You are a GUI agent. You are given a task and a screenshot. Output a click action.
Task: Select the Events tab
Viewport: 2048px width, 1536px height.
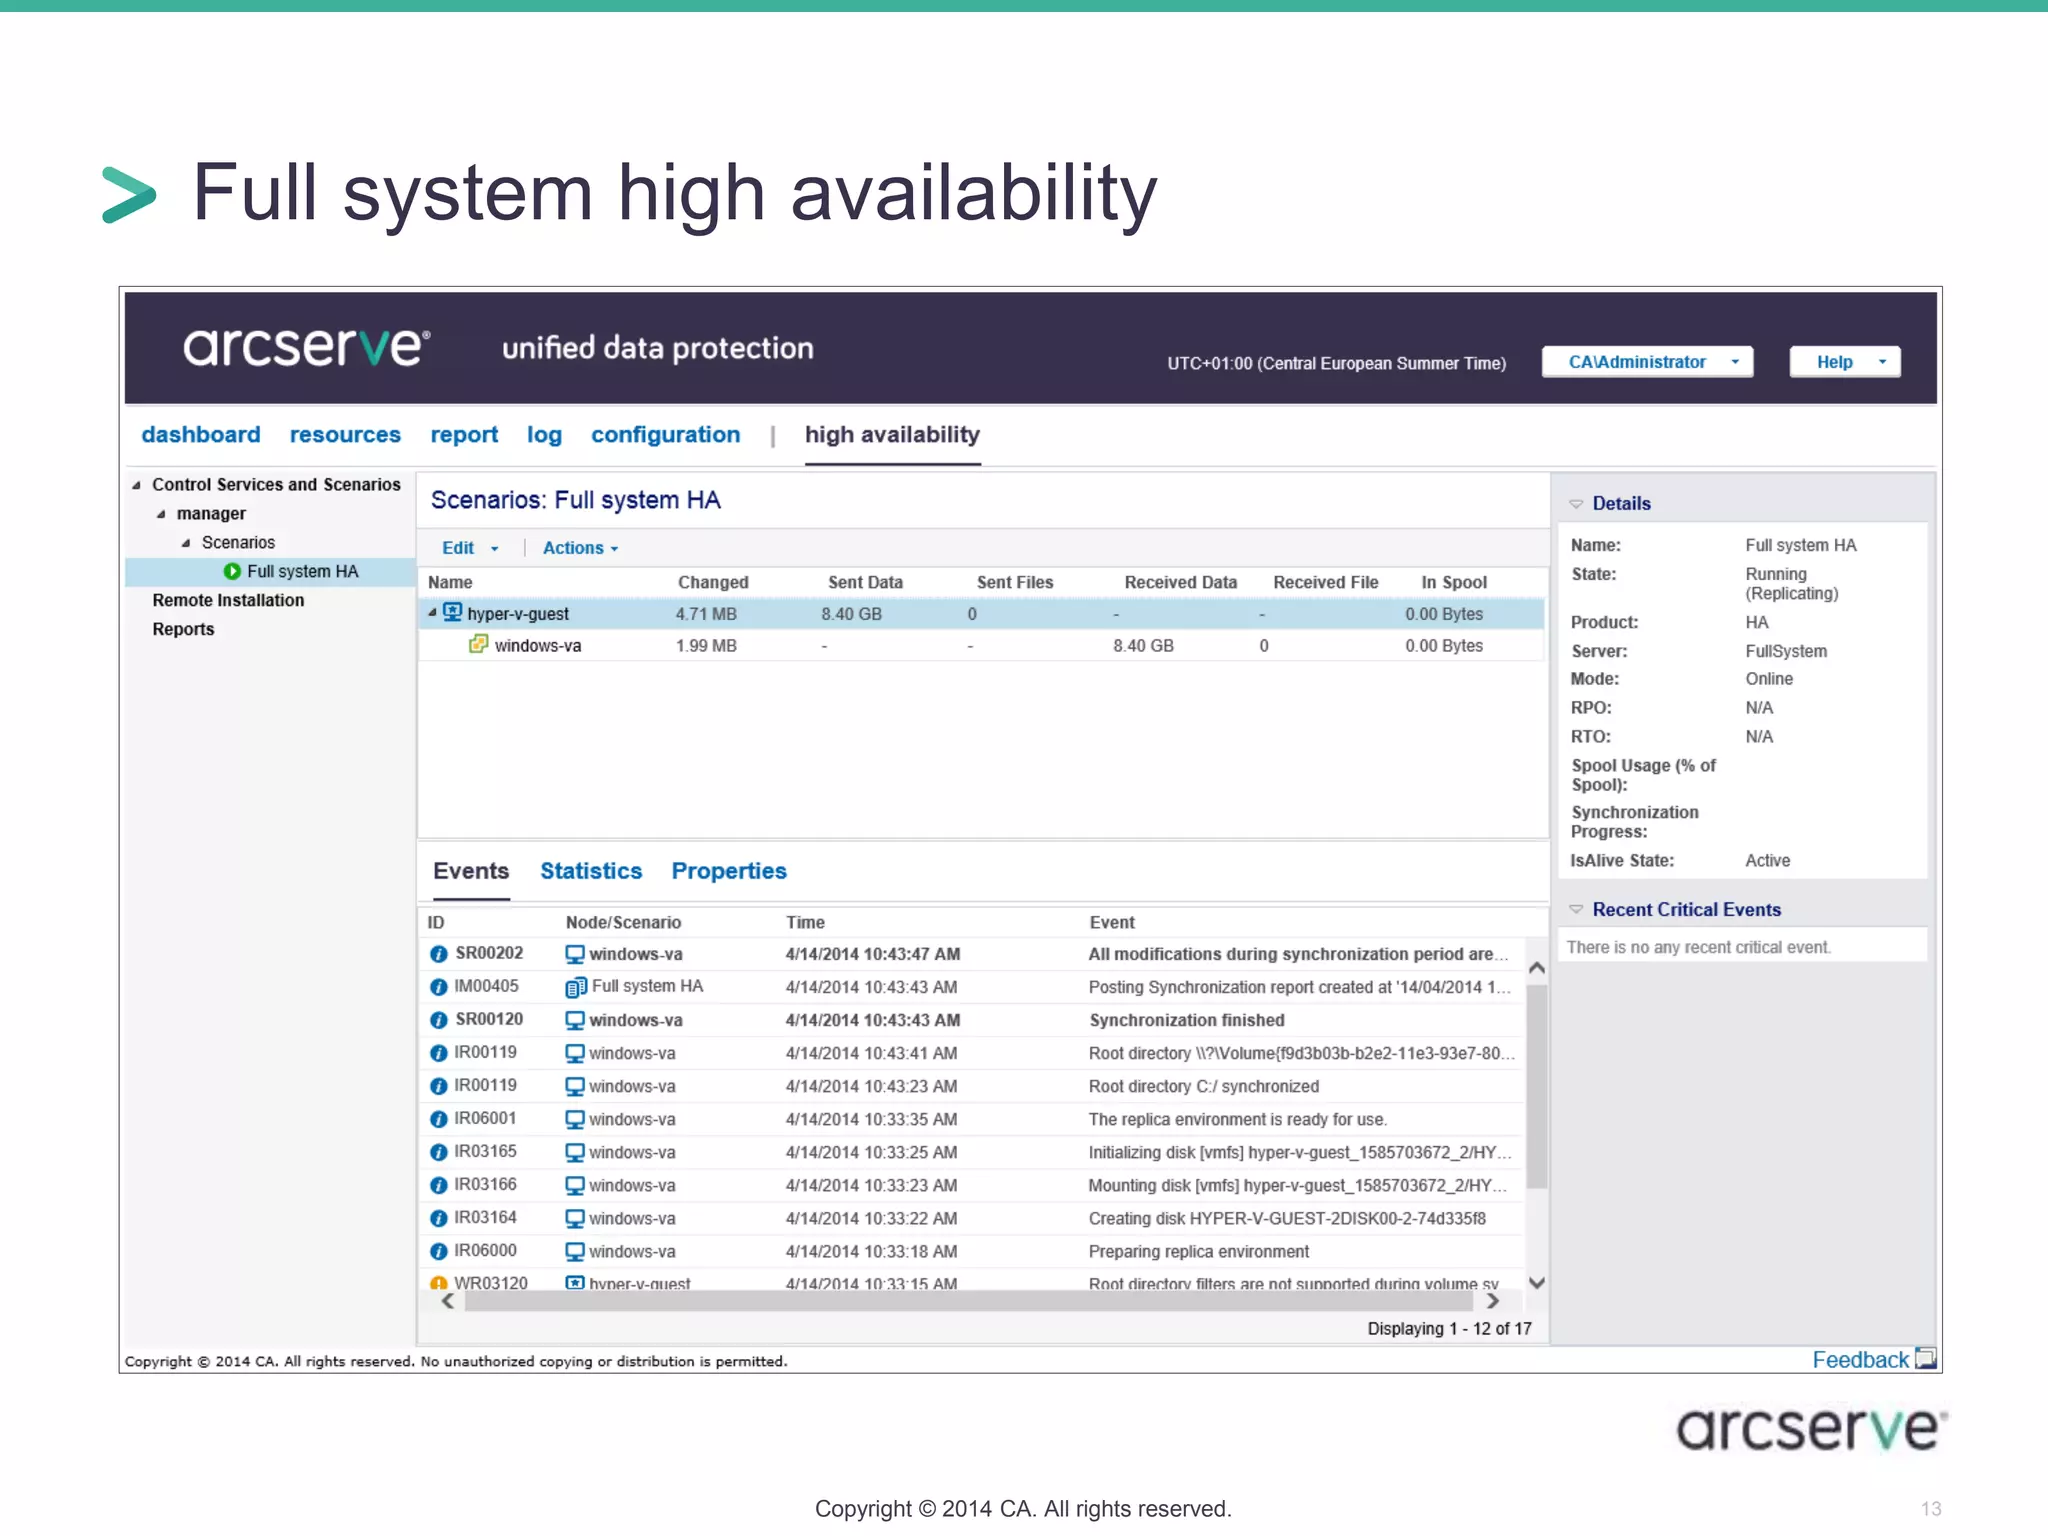point(471,871)
